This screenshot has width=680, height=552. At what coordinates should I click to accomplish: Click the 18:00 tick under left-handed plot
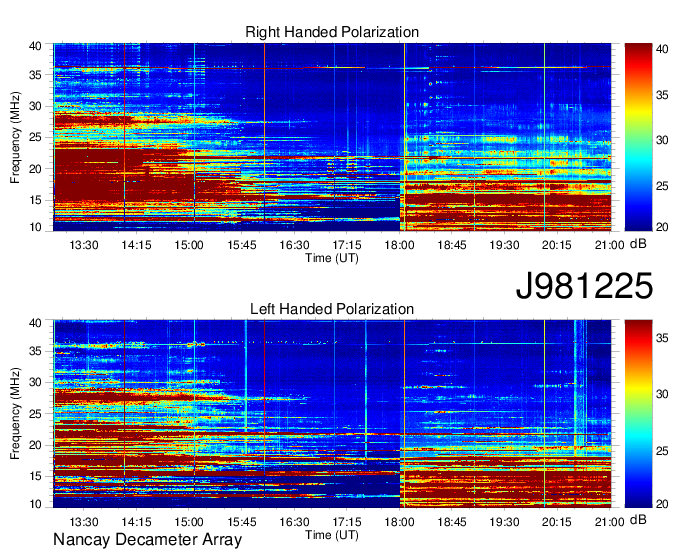pyautogui.click(x=399, y=522)
